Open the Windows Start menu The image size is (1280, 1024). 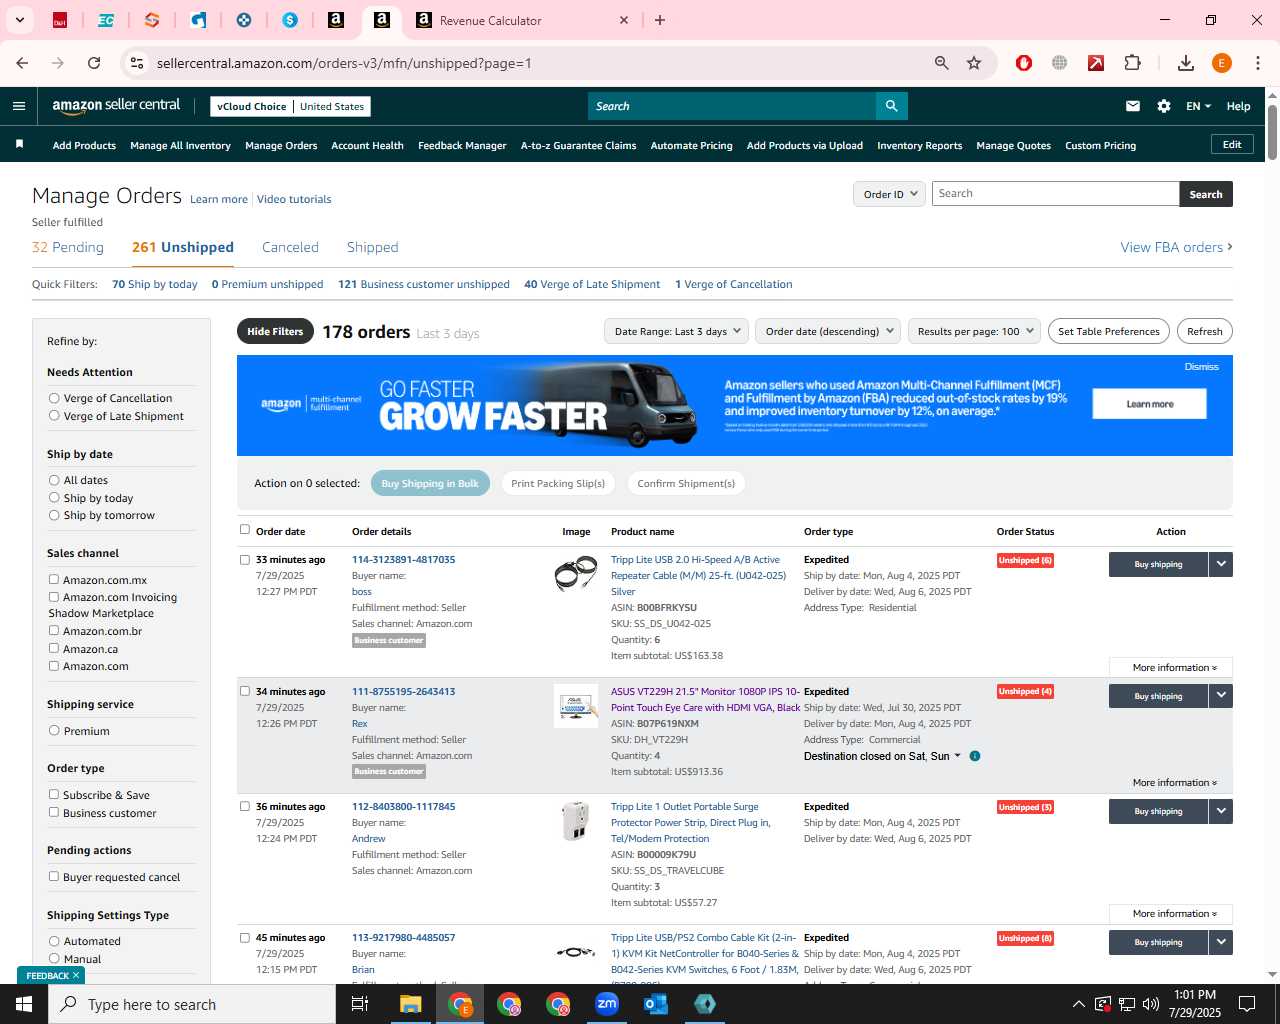coord(24,1004)
